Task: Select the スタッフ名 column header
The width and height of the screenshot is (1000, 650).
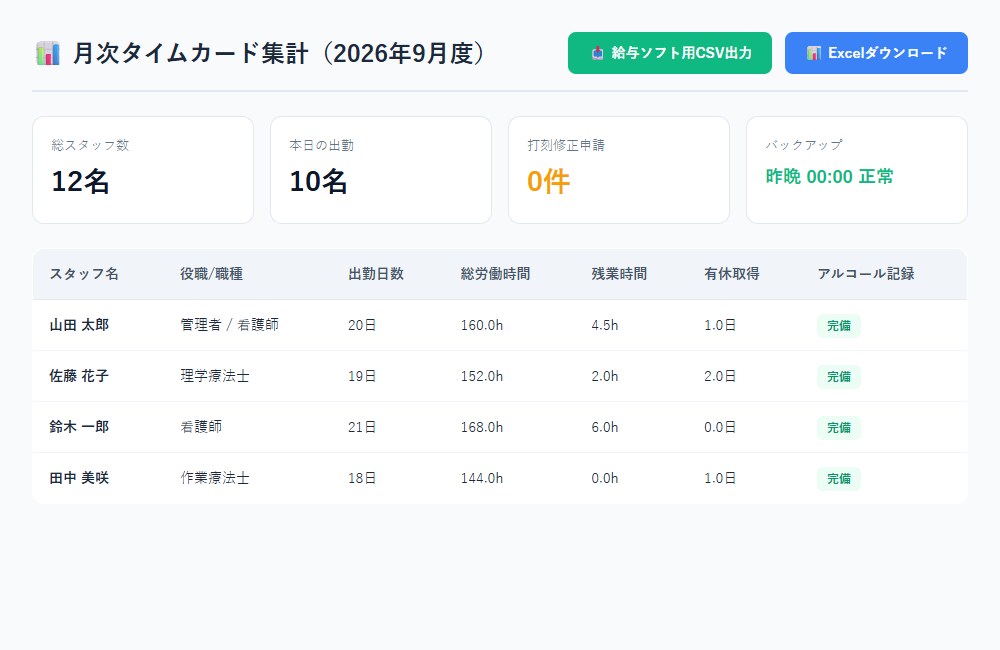Action: click(x=84, y=274)
